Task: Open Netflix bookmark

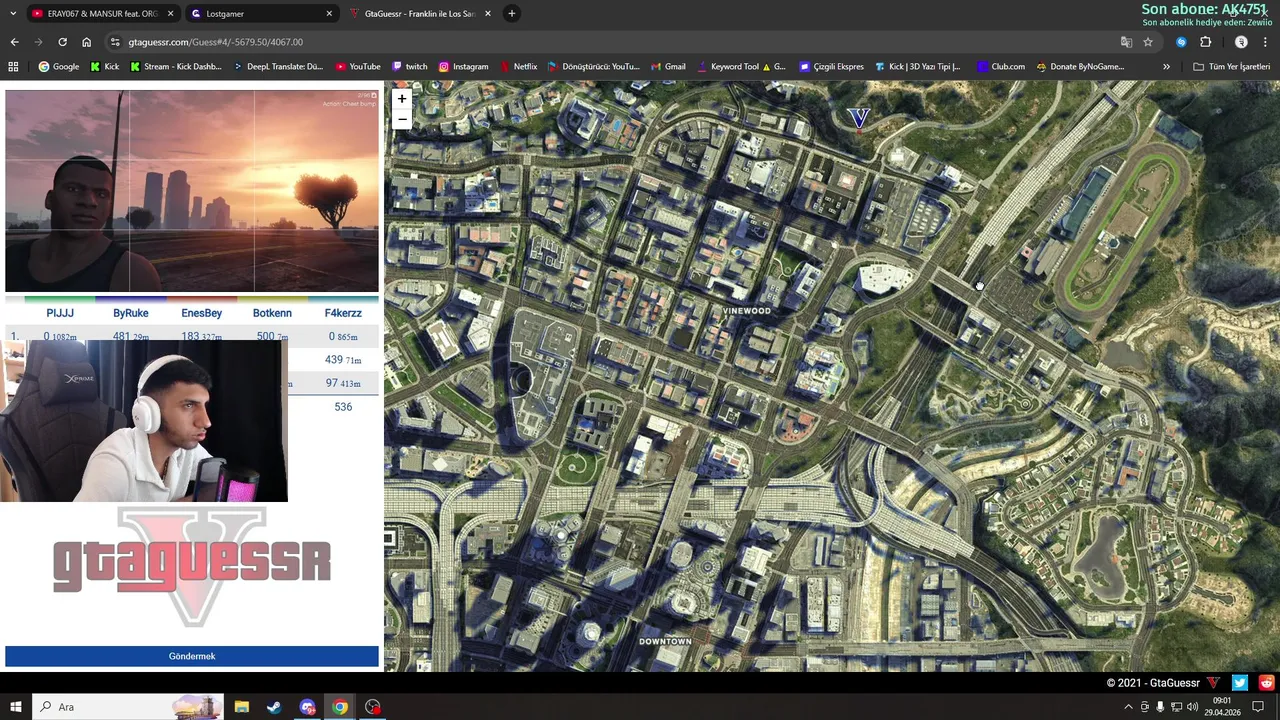Action: (x=519, y=67)
